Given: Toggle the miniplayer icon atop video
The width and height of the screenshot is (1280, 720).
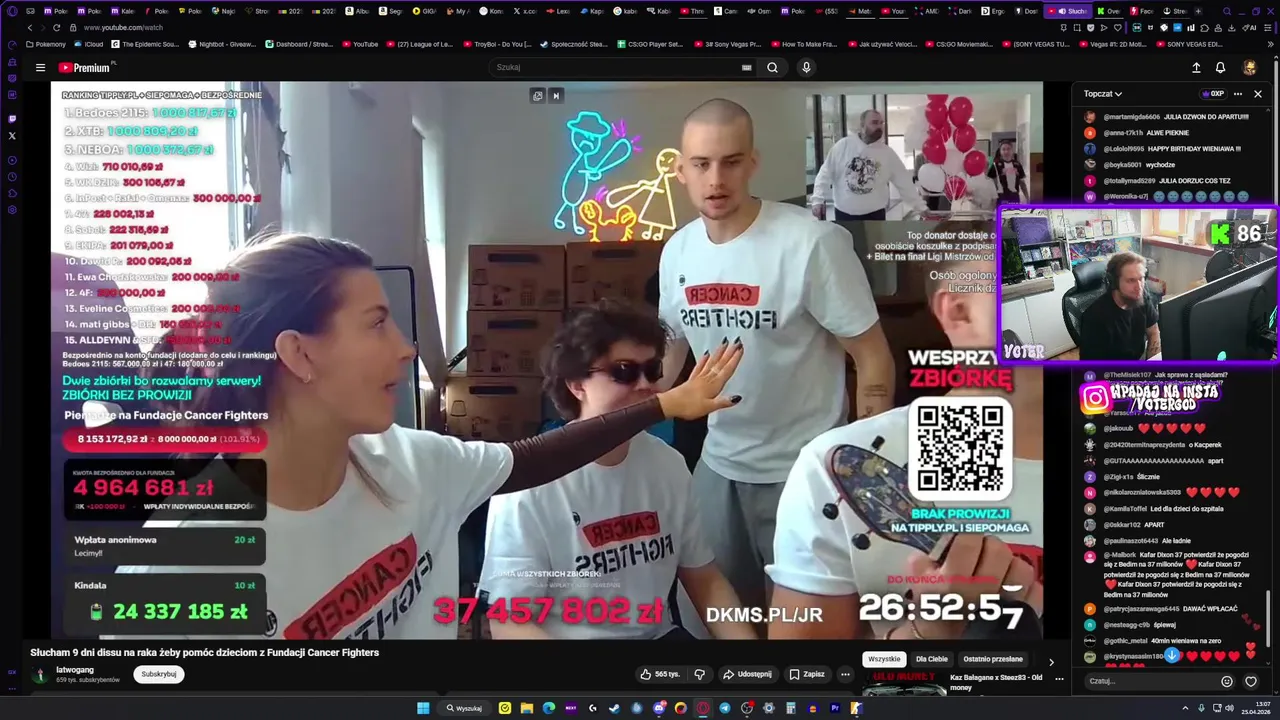Looking at the screenshot, I should (x=538, y=96).
